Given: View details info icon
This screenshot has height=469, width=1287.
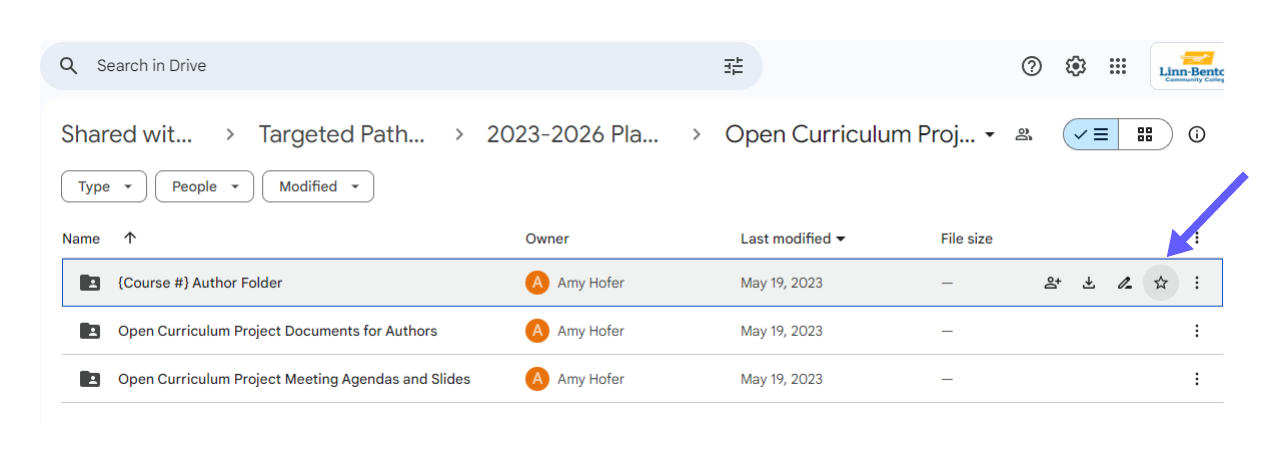Looking at the screenshot, I should tap(1197, 134).
